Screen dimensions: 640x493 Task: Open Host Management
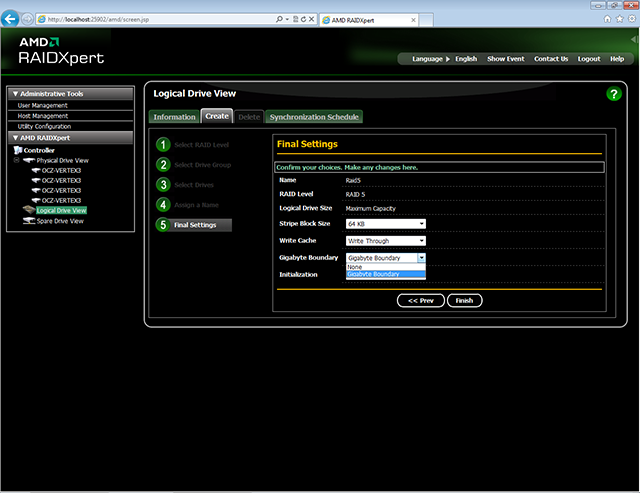coord(42,116)
